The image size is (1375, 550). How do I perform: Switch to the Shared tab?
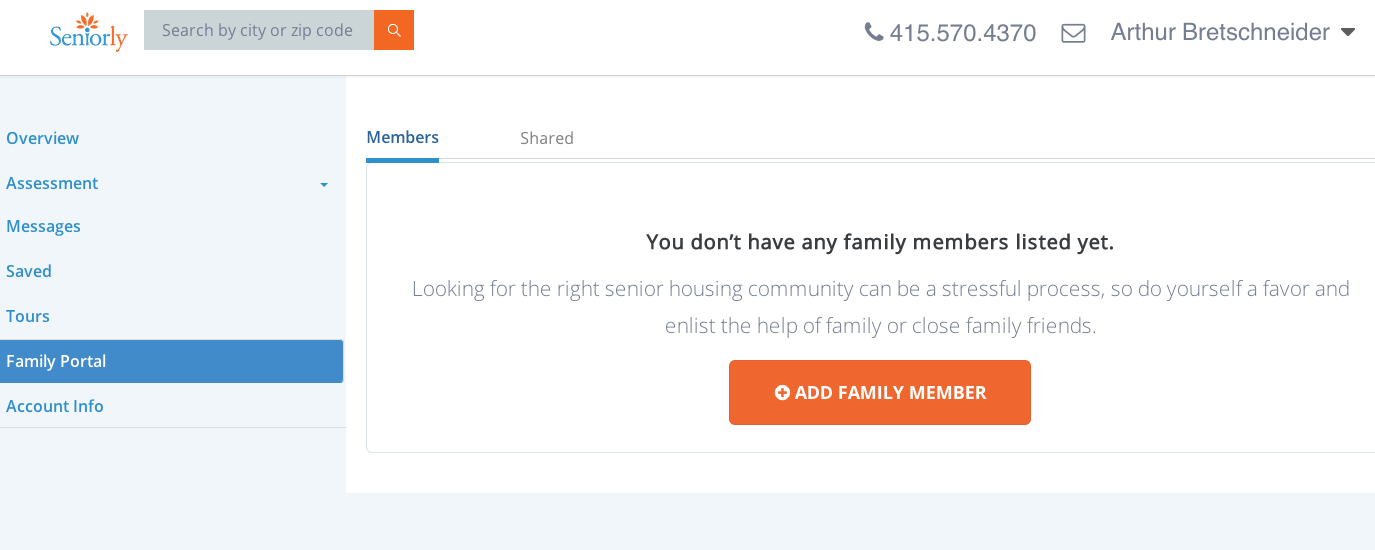click(546, 138)
